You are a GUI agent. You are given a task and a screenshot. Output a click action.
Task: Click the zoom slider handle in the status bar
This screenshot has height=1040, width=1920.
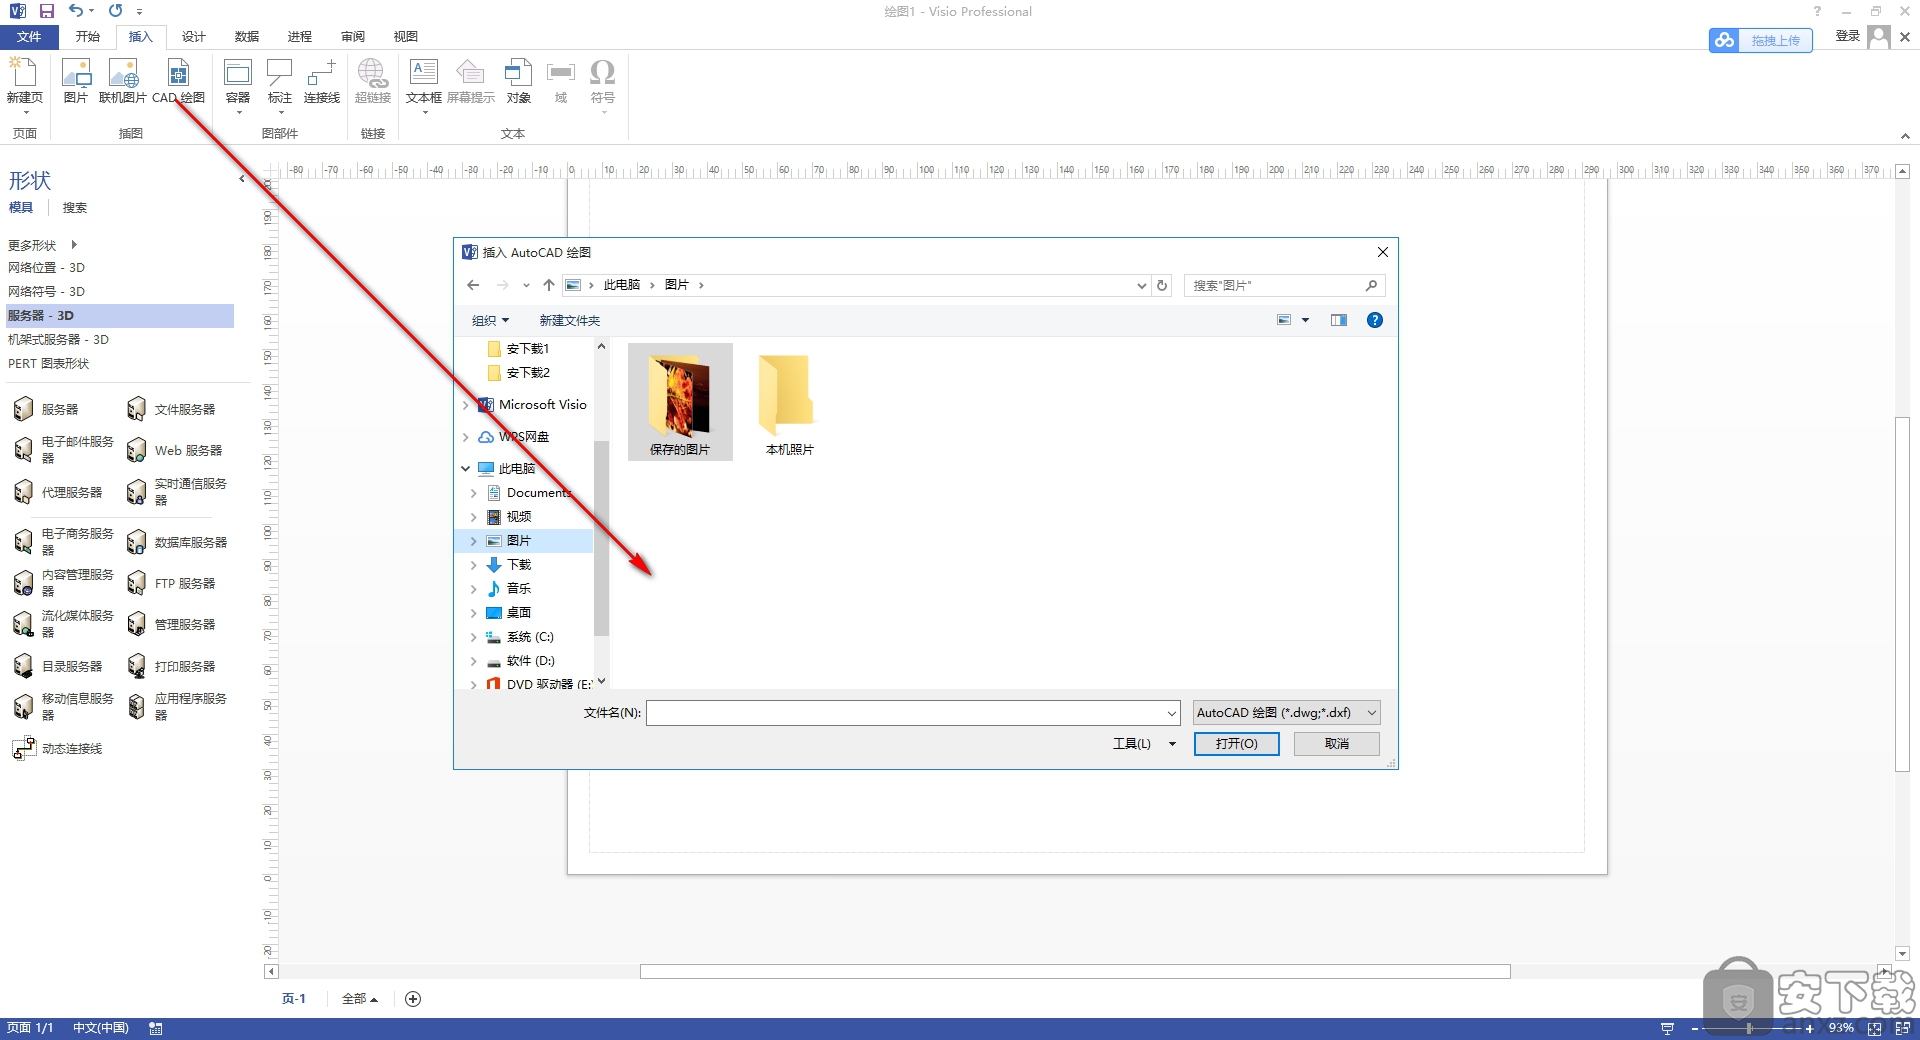point(1749,1028)
